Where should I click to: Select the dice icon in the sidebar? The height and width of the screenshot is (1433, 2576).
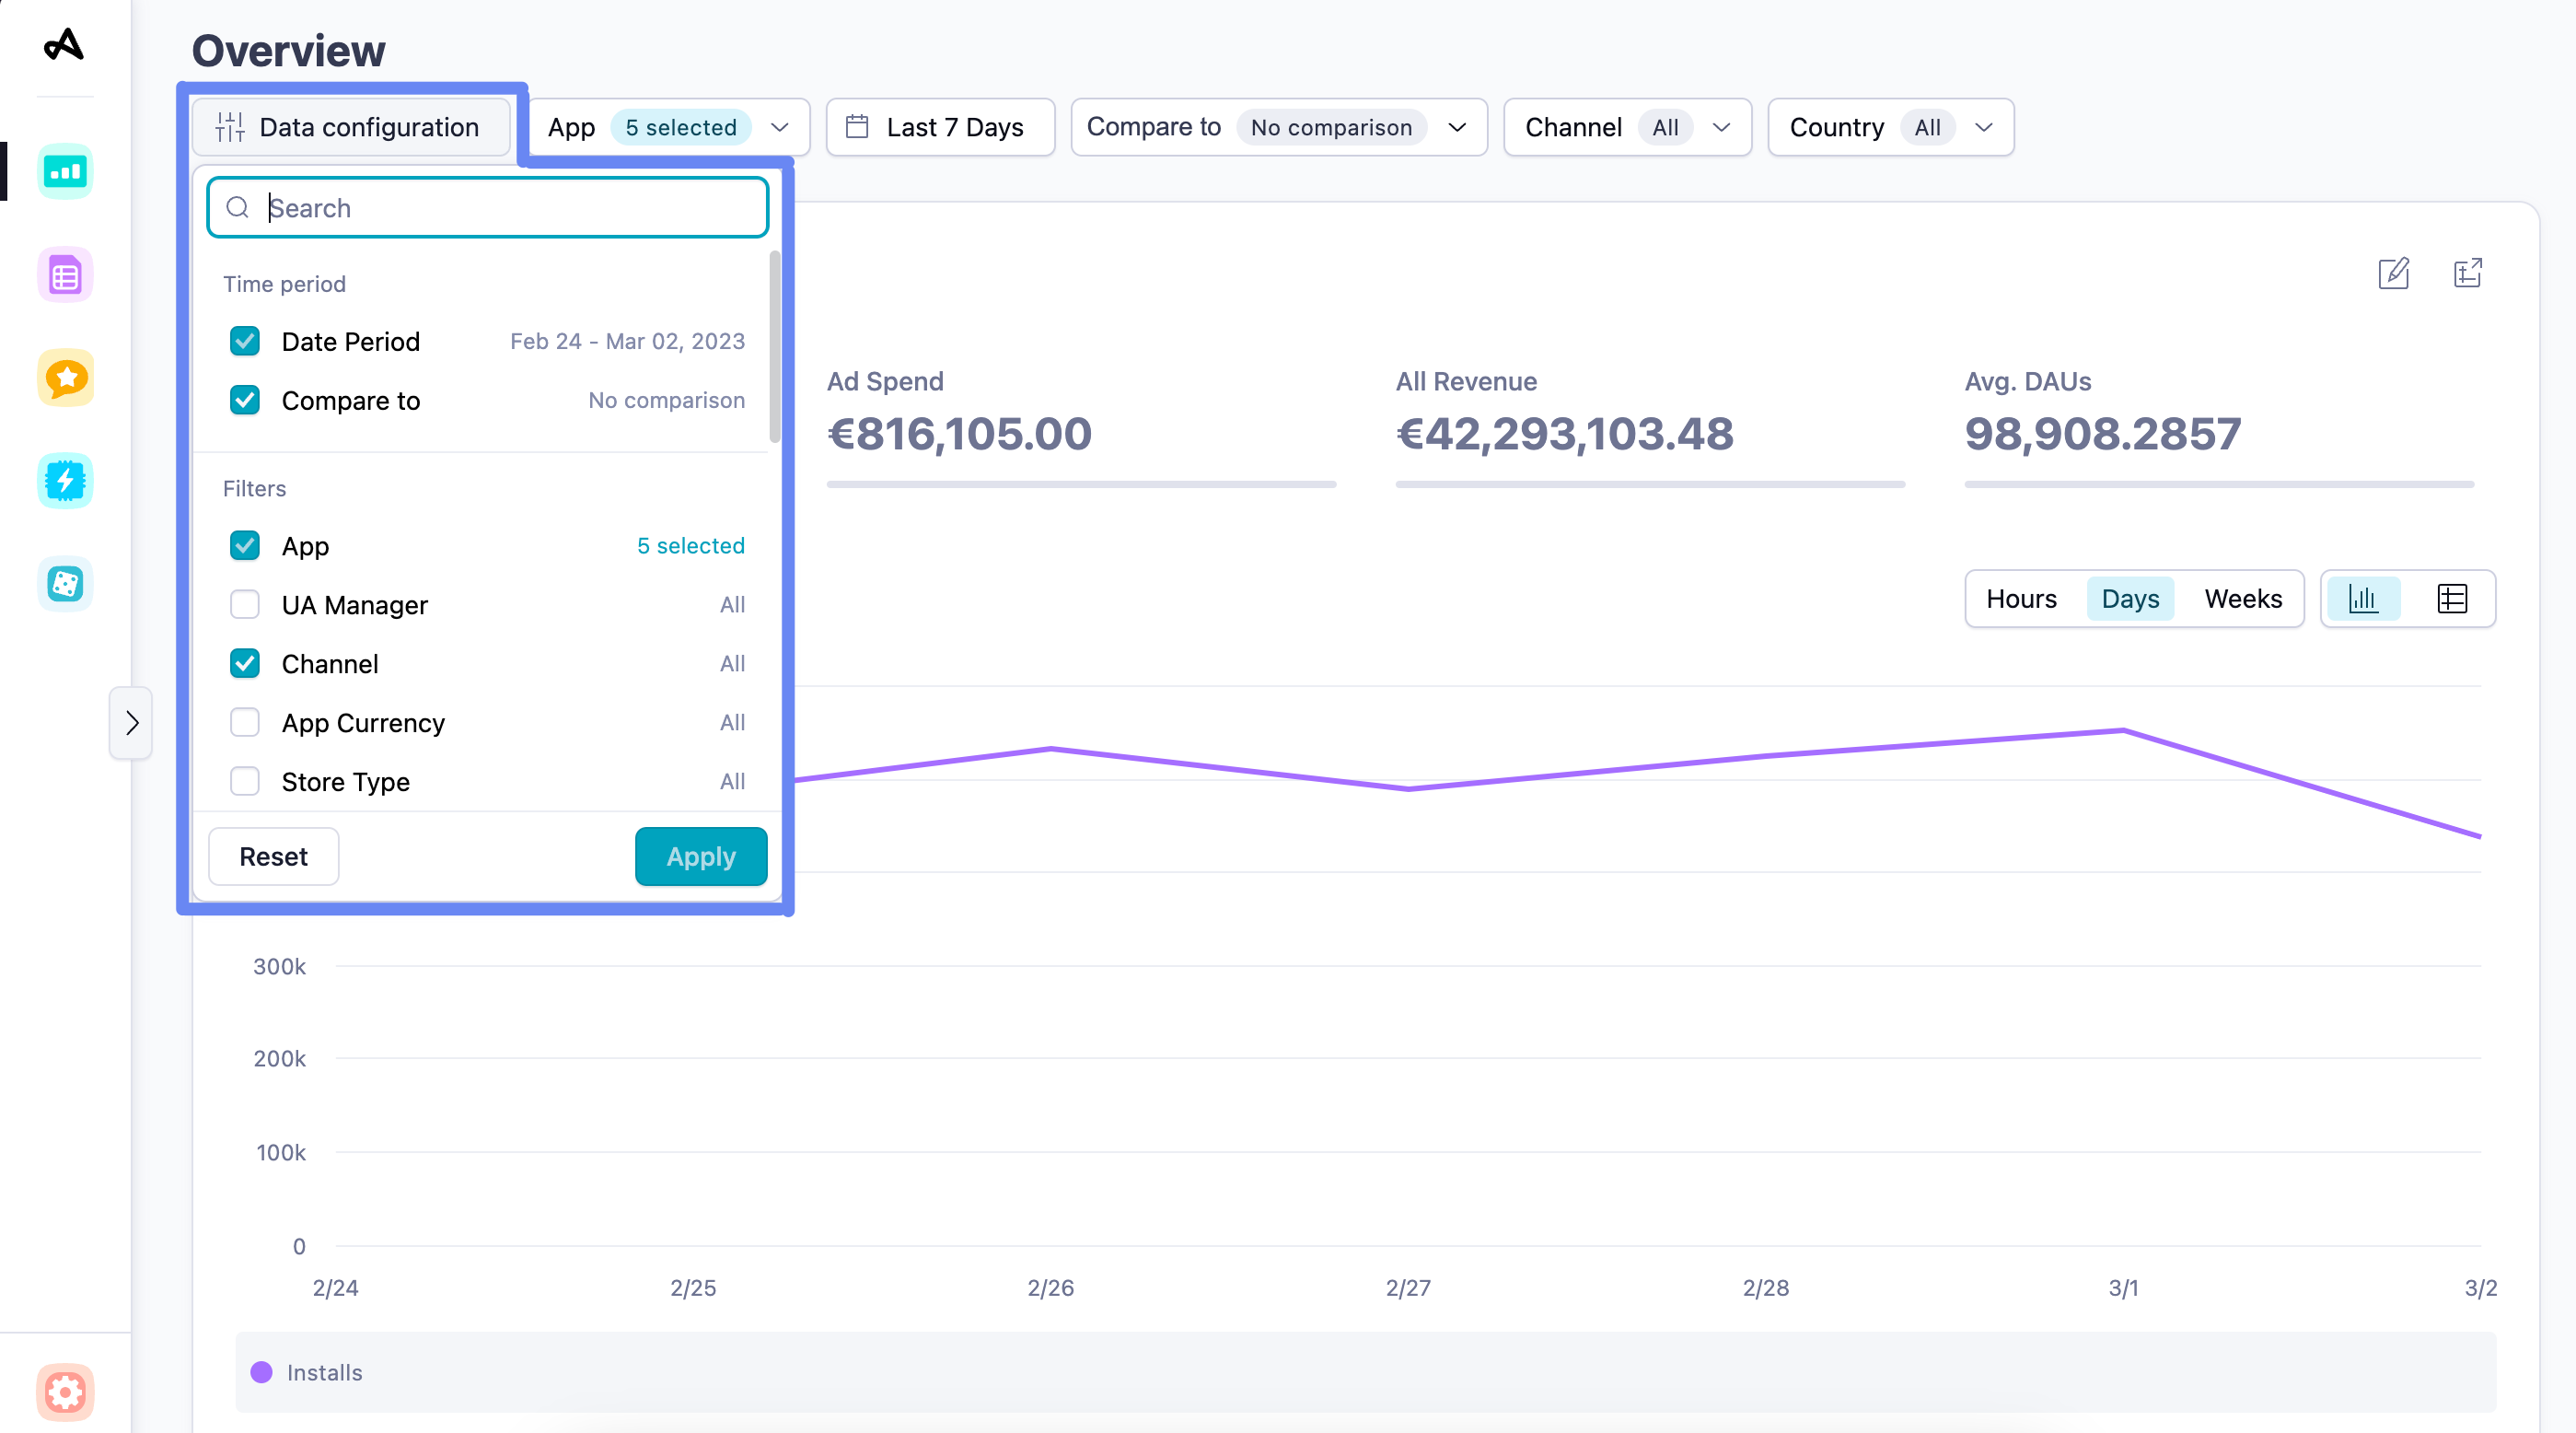click(x=64, y=583)
